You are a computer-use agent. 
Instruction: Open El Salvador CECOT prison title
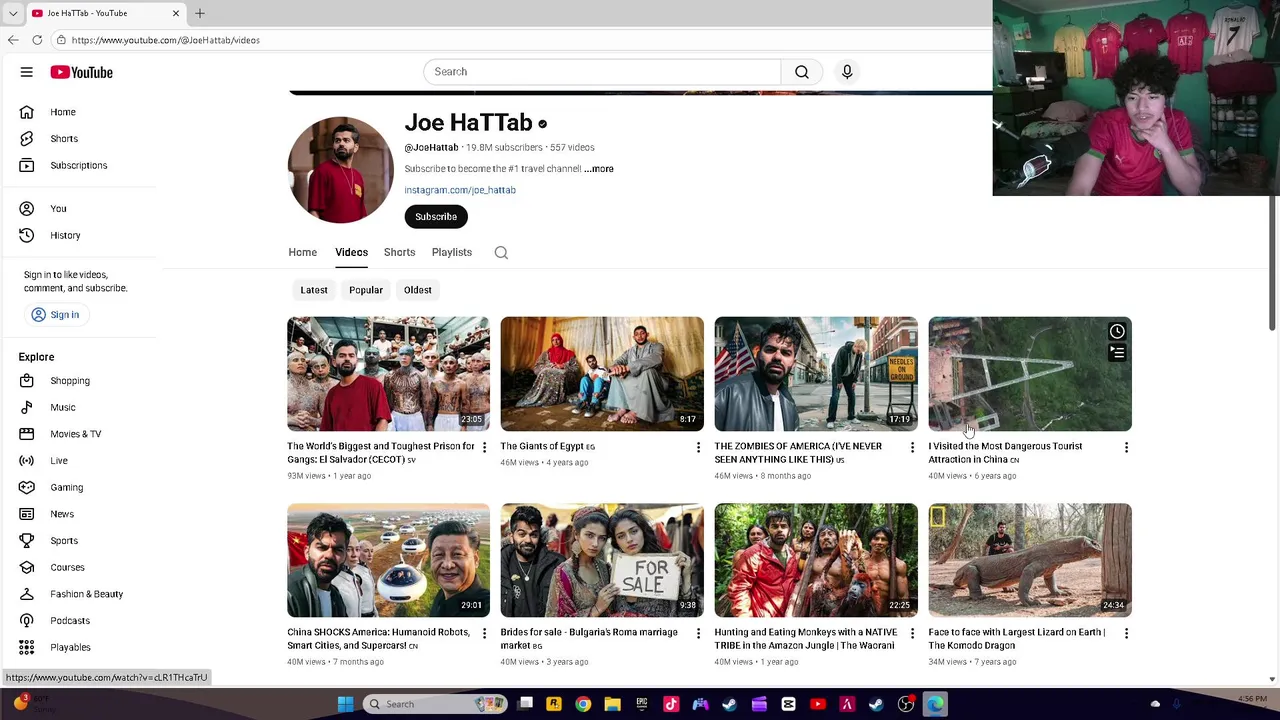click(x=381, y=453)
